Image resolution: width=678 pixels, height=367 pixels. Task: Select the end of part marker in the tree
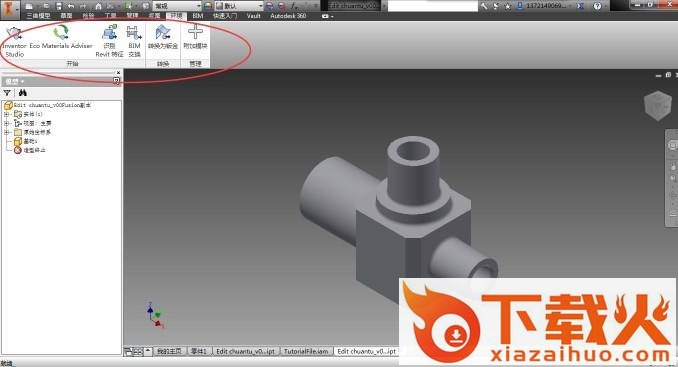point(29,150)
